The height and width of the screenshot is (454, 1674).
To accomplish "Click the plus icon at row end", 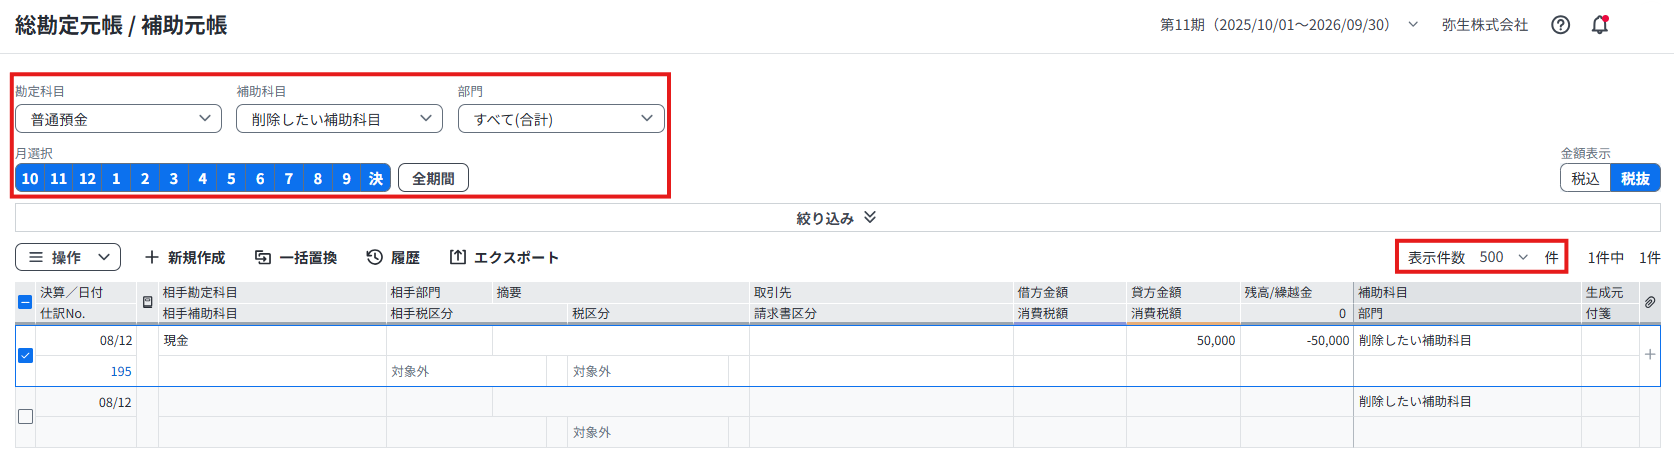I will coord(1650,355).
